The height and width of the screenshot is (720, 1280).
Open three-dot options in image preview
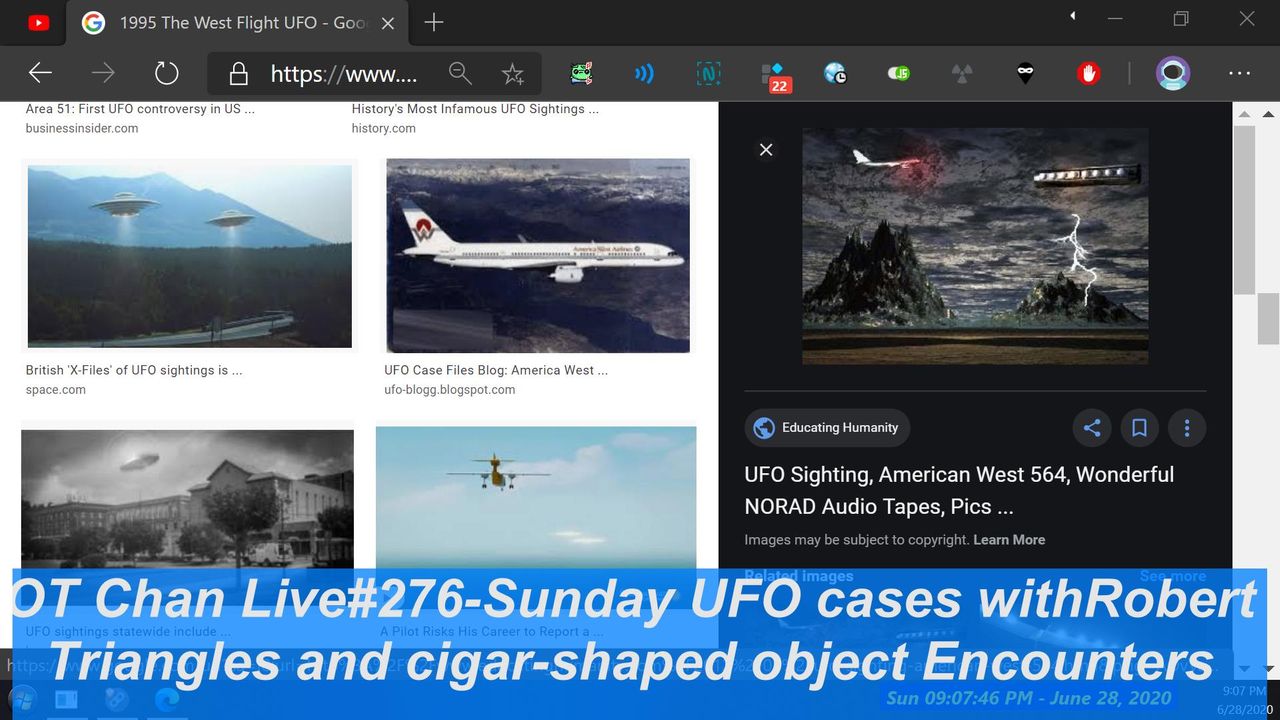pos(1187,428)
